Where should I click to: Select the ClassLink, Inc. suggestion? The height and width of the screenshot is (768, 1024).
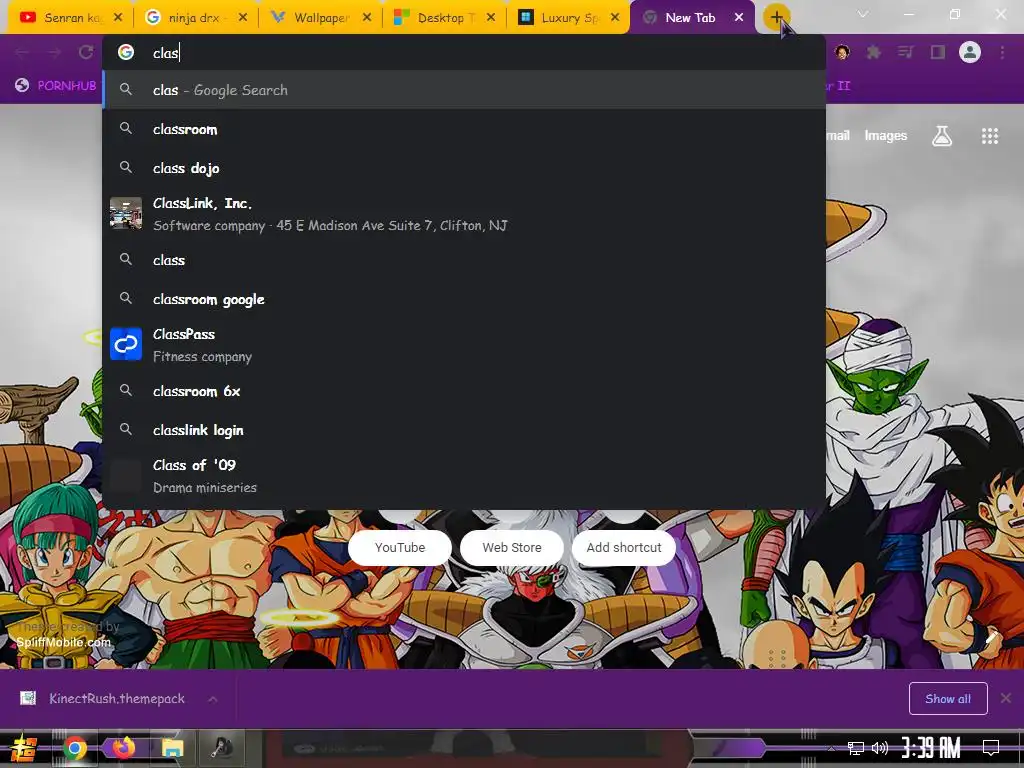[x=464, y=214]
